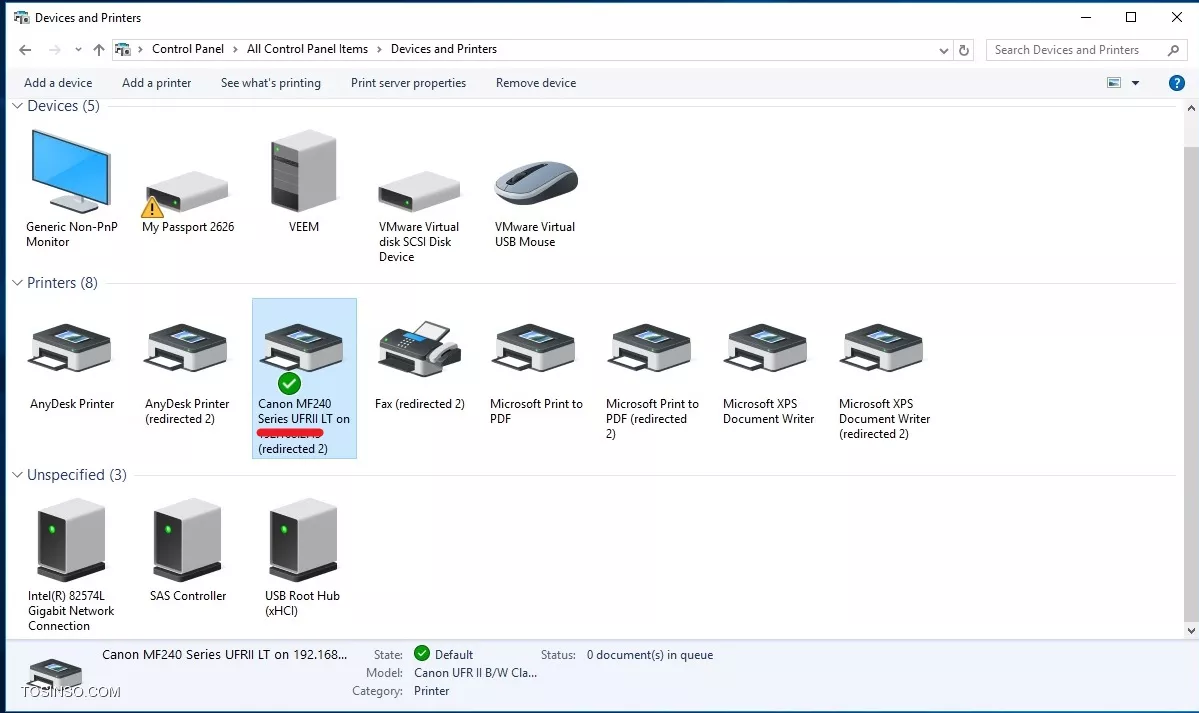Expand the All Control Panel Items breadcrumb arrow

tap(379, 50)
